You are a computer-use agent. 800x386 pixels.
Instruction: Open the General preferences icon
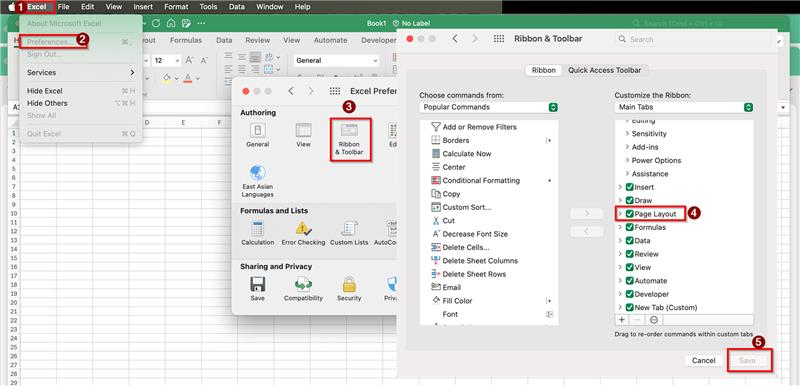tap(258, 135)
